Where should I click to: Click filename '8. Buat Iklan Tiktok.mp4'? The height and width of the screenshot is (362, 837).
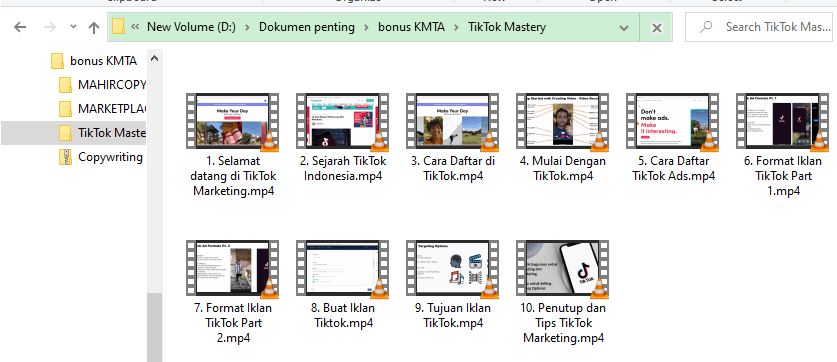343,316
